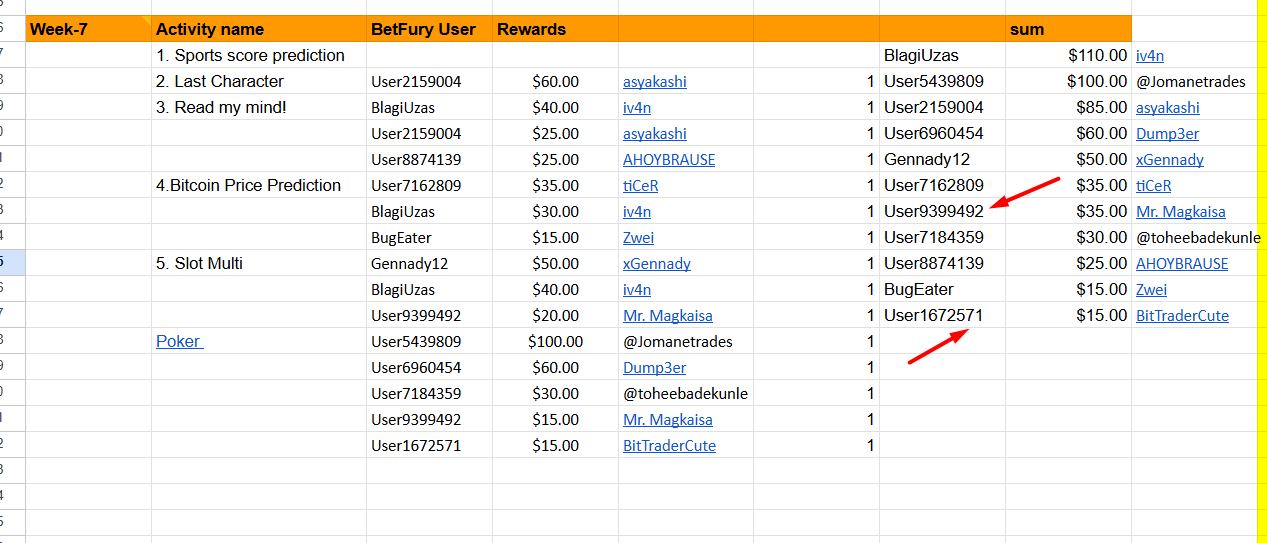
Task: Select User1672571 cell the lower arrow points to
Action: pyautogui.click(x=942, y=315)
